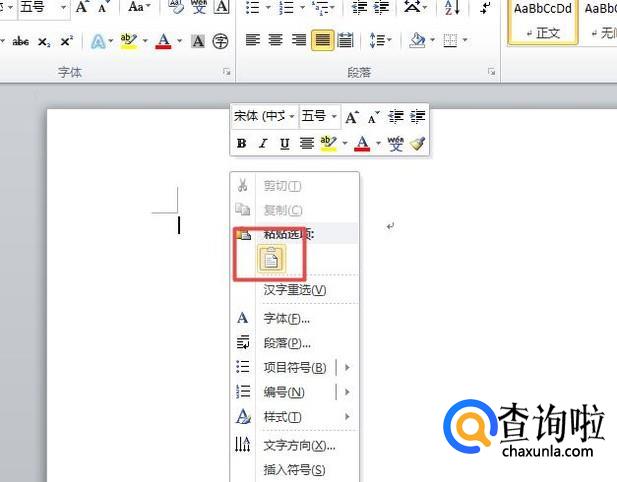Image resolution: width=617 pixels, height=482 pixels.
Task: Choose 汉字重选(V) from context menu
Action: [x=295, y=290]
